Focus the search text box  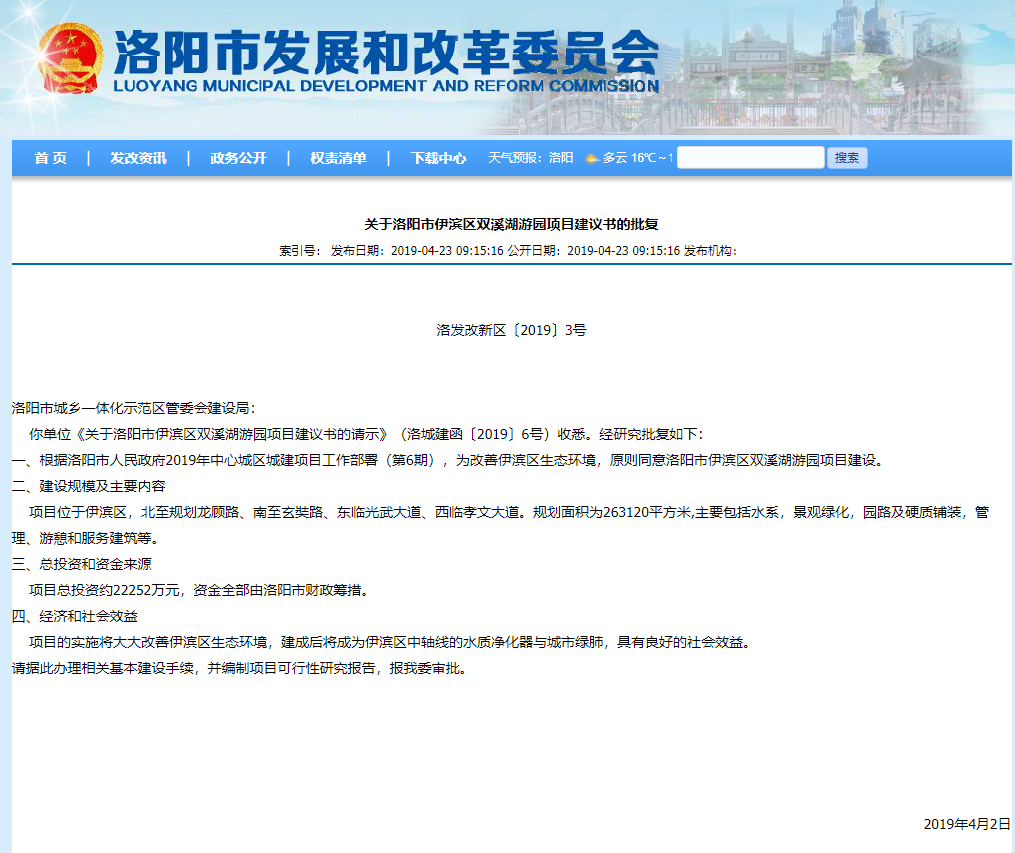(750, 158)
